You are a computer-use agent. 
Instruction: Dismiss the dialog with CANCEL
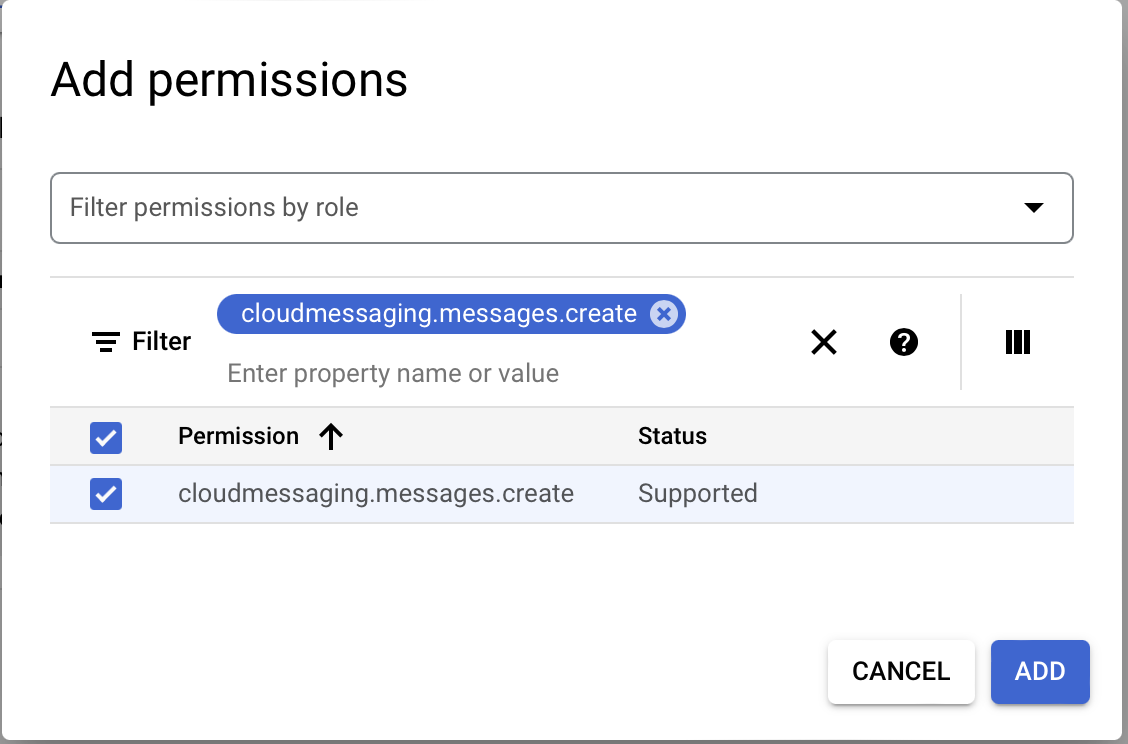(x=900, y=671)
